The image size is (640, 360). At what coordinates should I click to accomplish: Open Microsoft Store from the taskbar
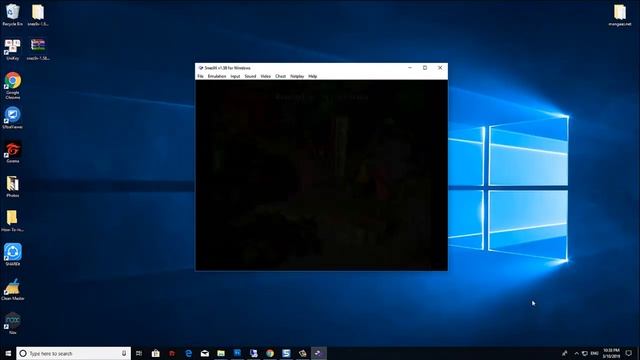tap(156, 353)
